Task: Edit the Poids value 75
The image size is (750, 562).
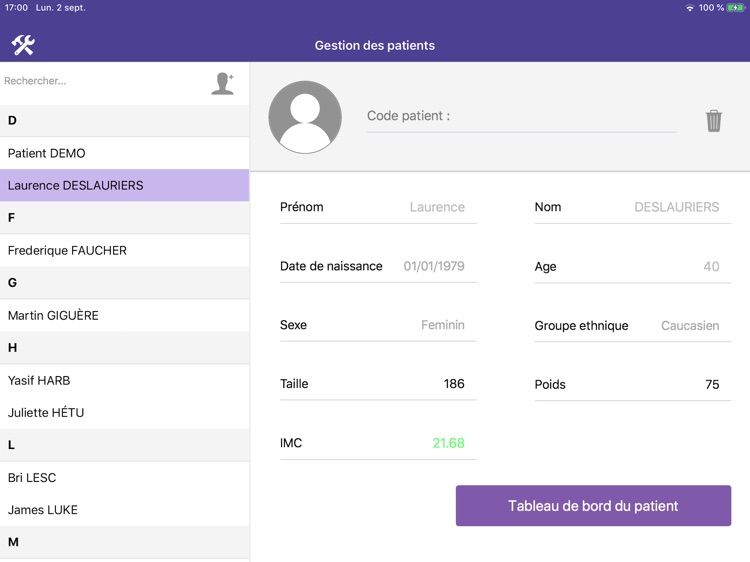Action: (712, 385)
